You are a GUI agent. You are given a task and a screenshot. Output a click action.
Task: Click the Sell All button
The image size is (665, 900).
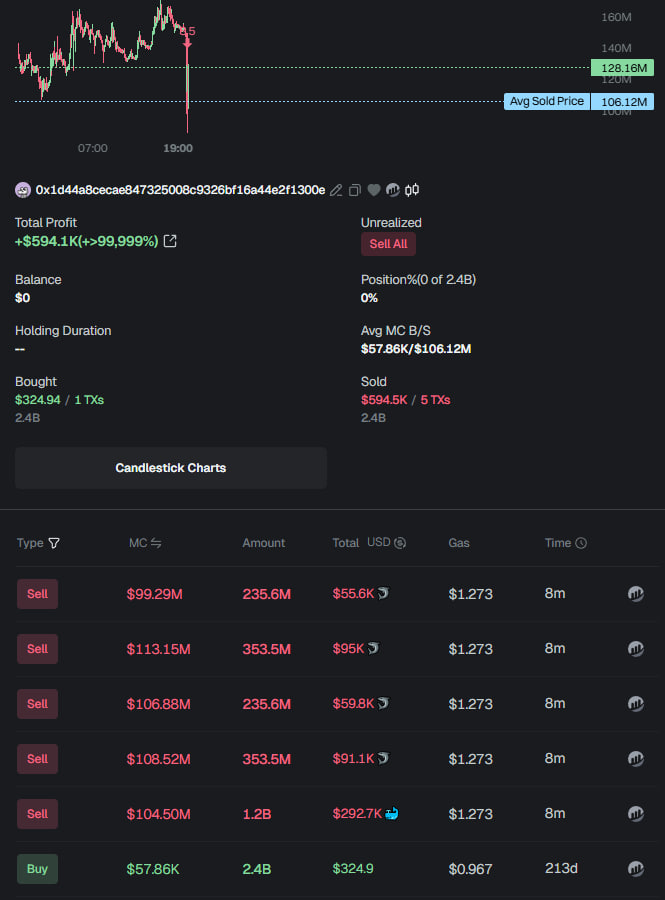click(388, 244)
